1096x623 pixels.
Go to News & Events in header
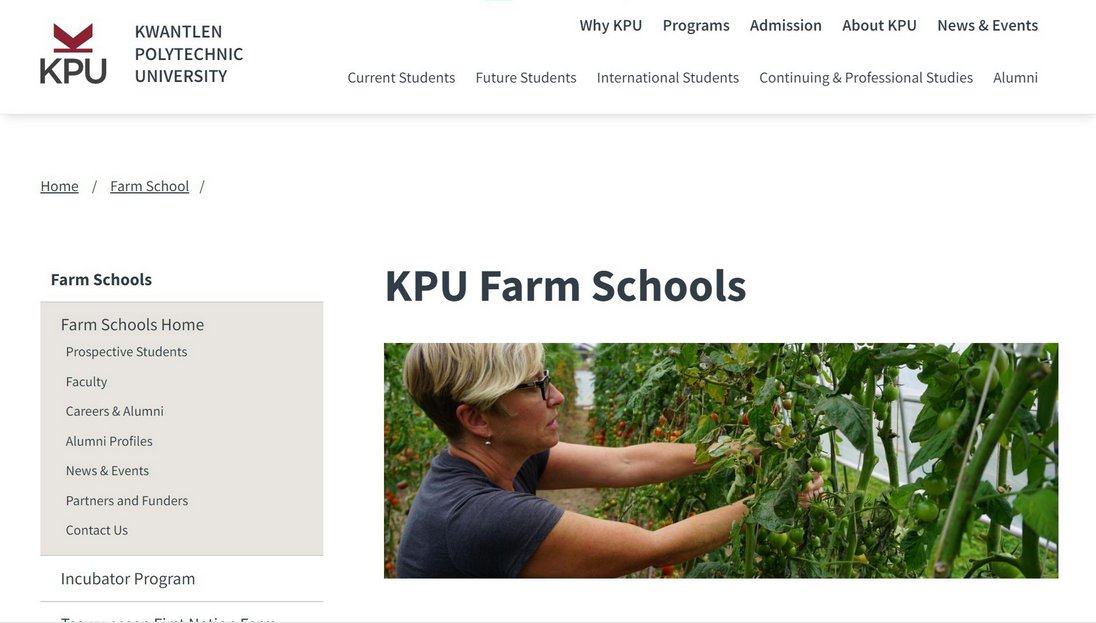click(987, 25)
